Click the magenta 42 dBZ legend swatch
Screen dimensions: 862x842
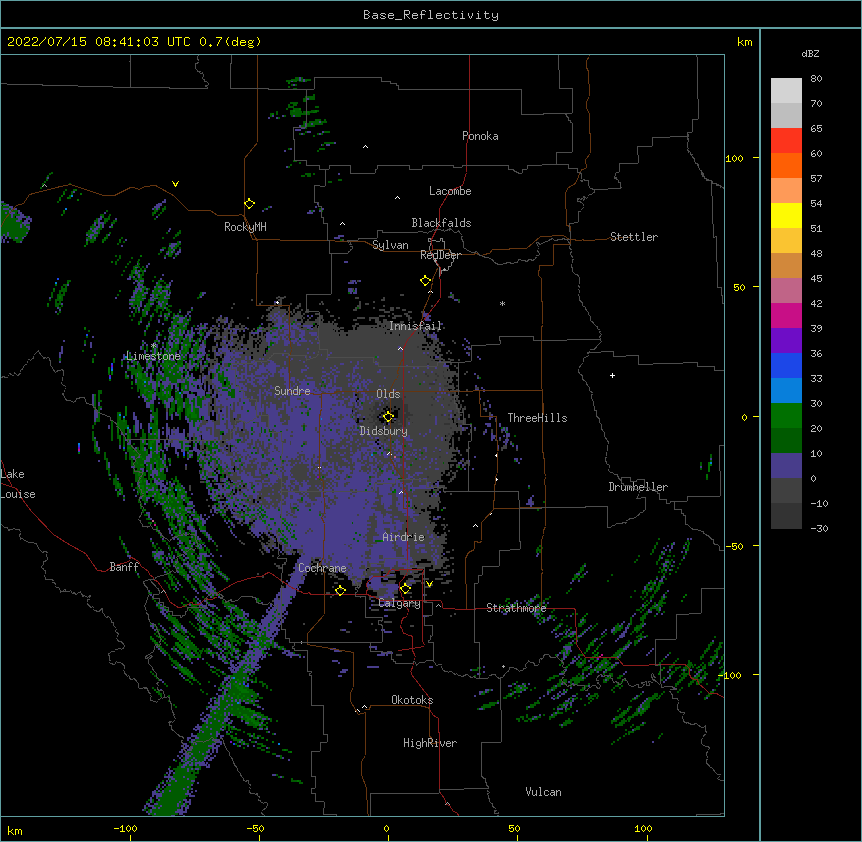tap(786, 315)
